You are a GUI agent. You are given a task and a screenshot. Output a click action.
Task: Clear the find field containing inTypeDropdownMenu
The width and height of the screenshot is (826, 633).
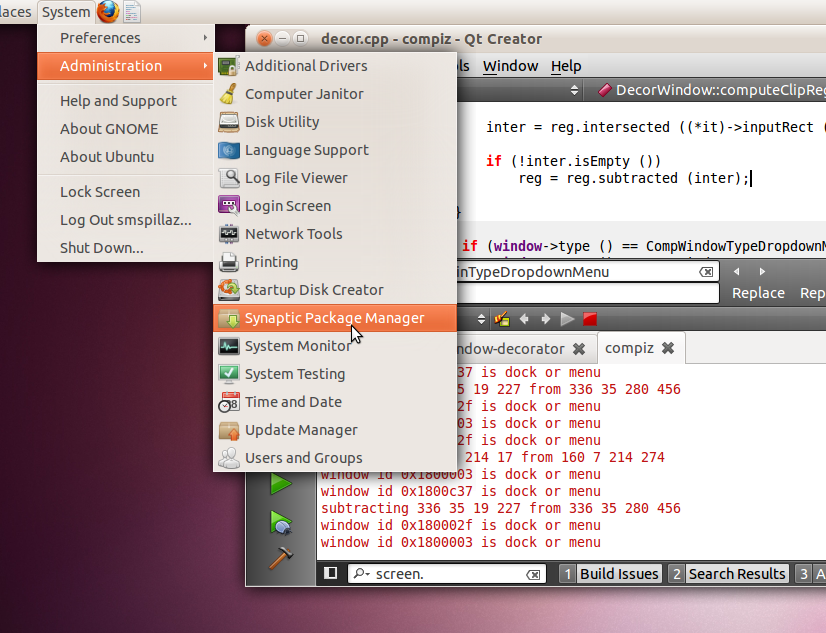706,272
